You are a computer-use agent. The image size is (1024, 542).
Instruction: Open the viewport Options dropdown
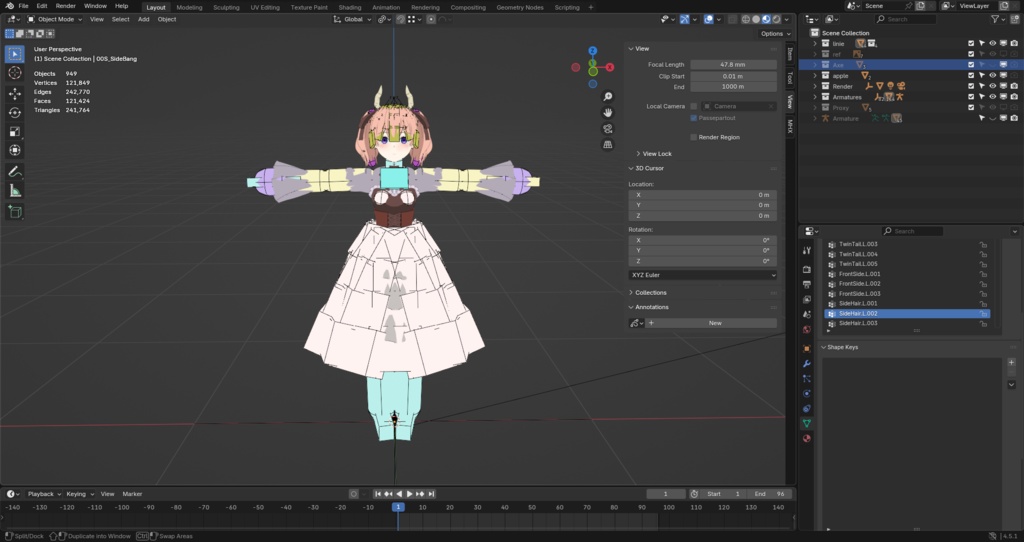click(x=775, y=34)
